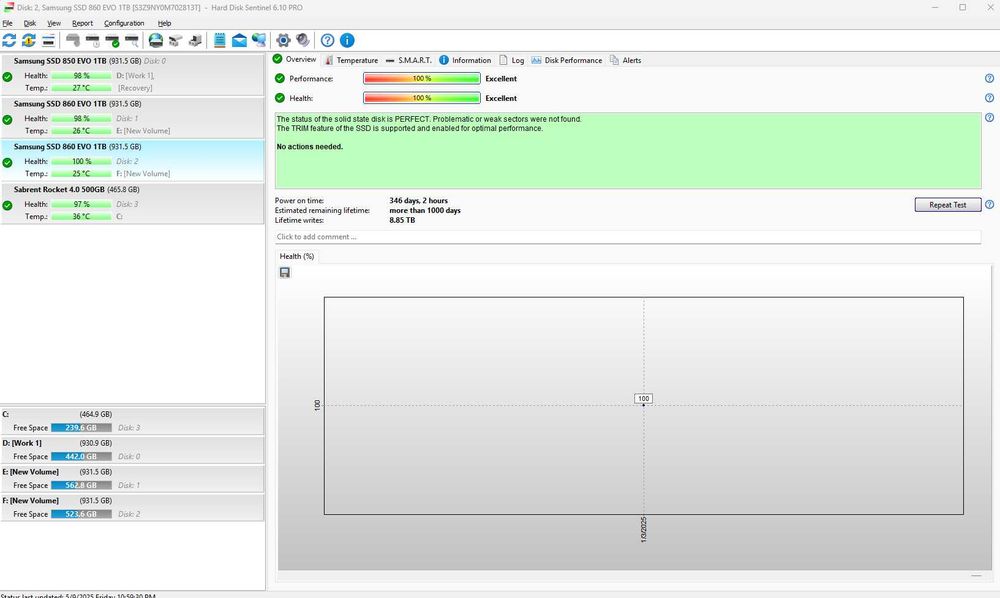Click the blue refresh arrows toolbar icon
1000x598 pixels.
pyautogui.click(x=9, y=40)
